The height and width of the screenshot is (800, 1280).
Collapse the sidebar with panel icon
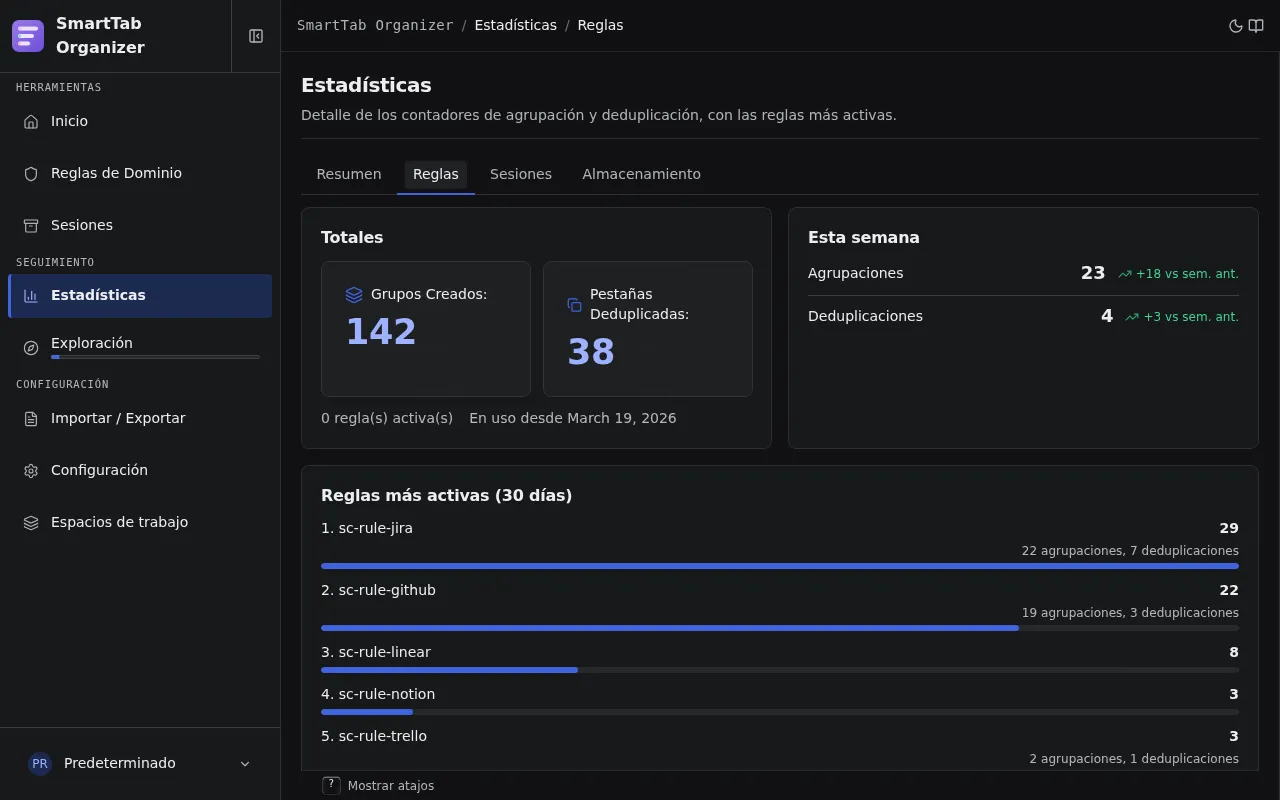[x=256, y=36]
